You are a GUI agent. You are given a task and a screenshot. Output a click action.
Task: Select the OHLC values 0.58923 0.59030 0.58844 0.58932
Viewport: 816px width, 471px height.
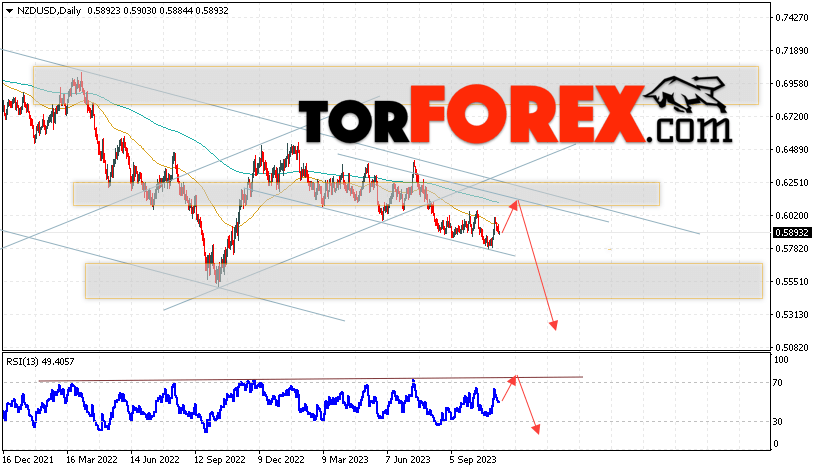158,11
